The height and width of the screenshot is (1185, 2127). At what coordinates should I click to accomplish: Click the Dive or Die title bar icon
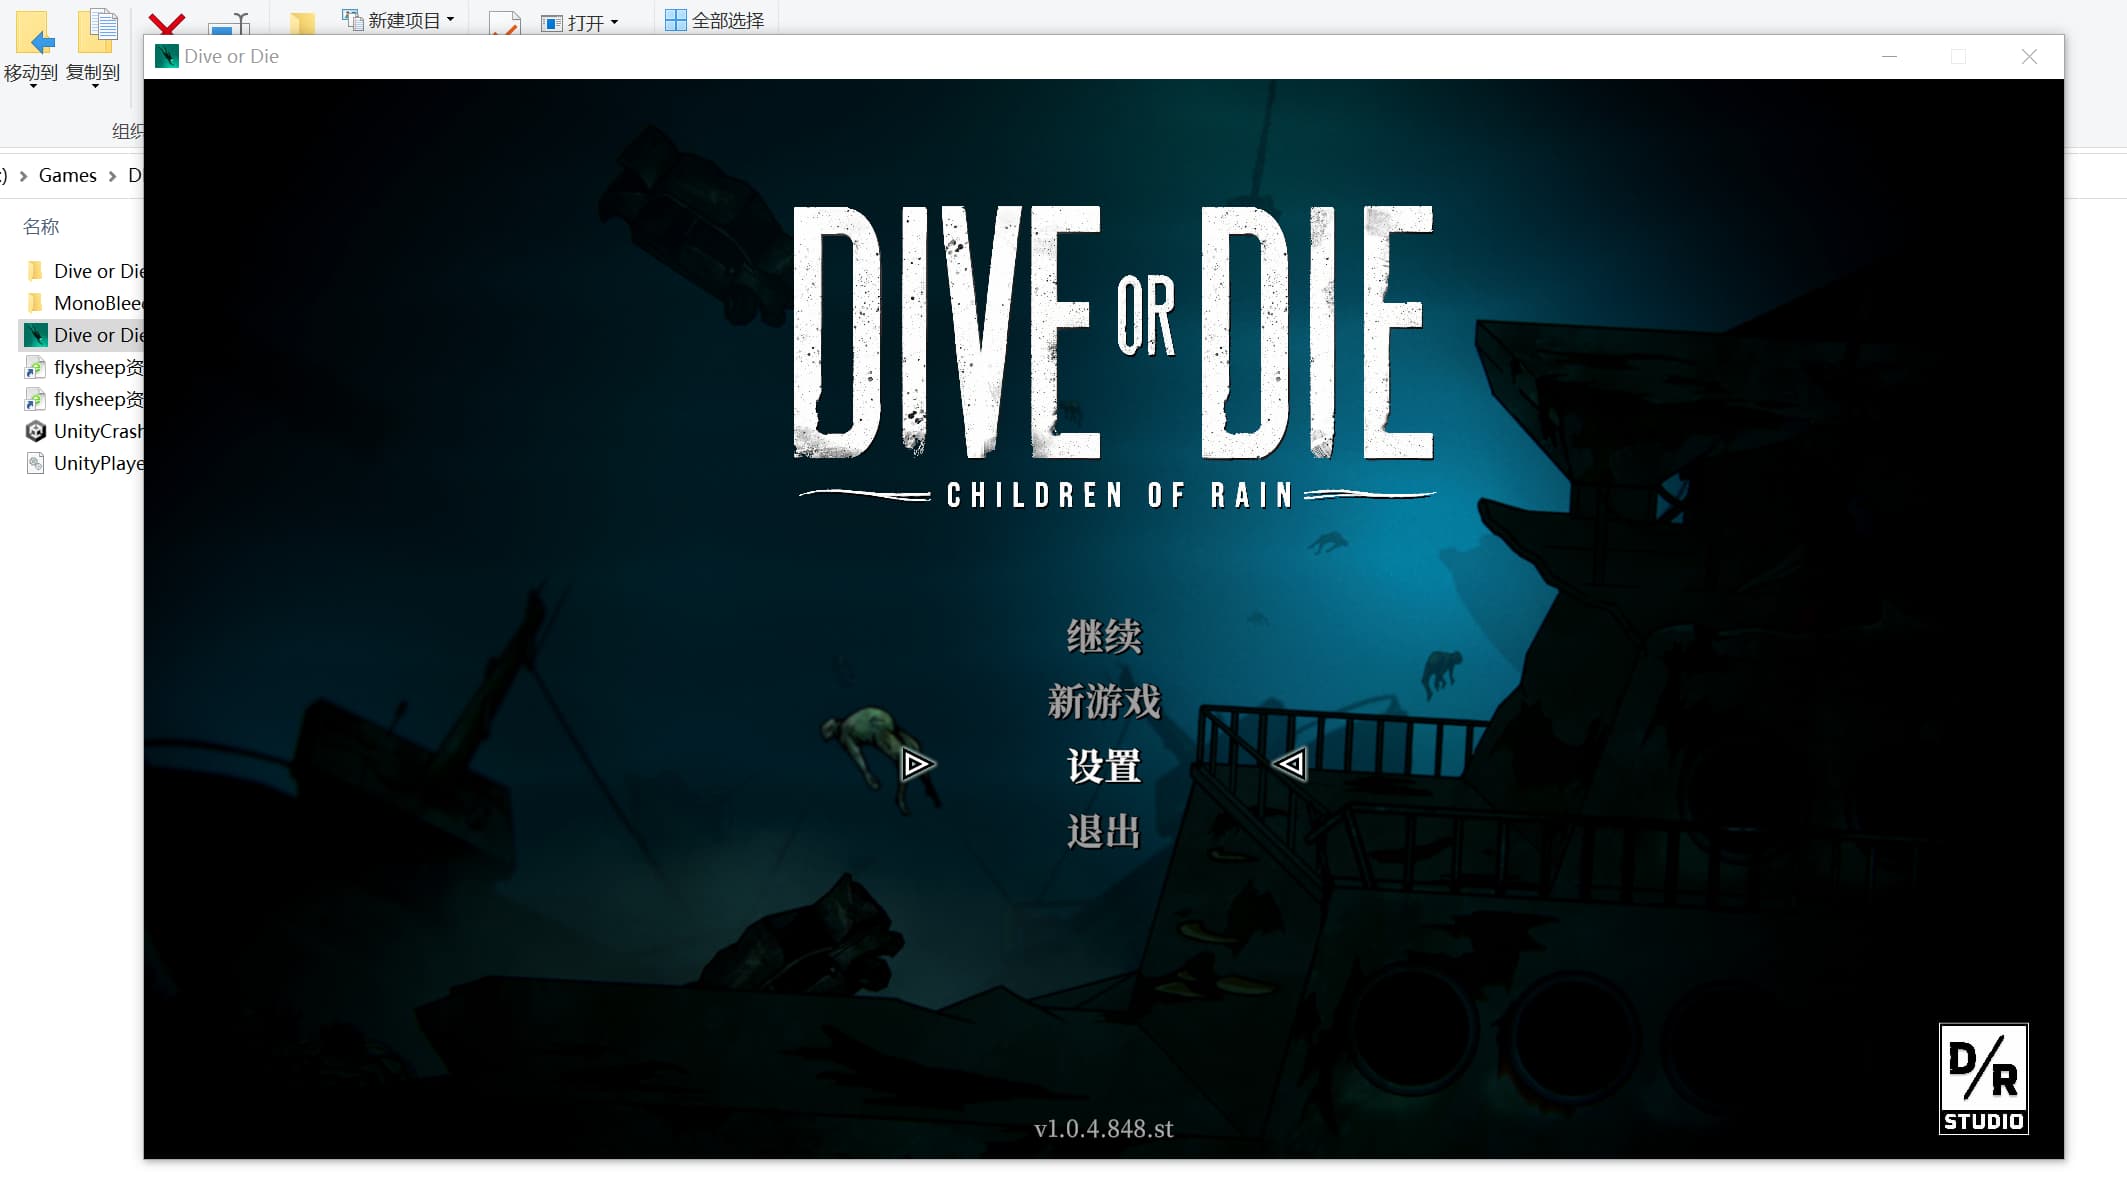pyautogui.click(x=167, y=56)
